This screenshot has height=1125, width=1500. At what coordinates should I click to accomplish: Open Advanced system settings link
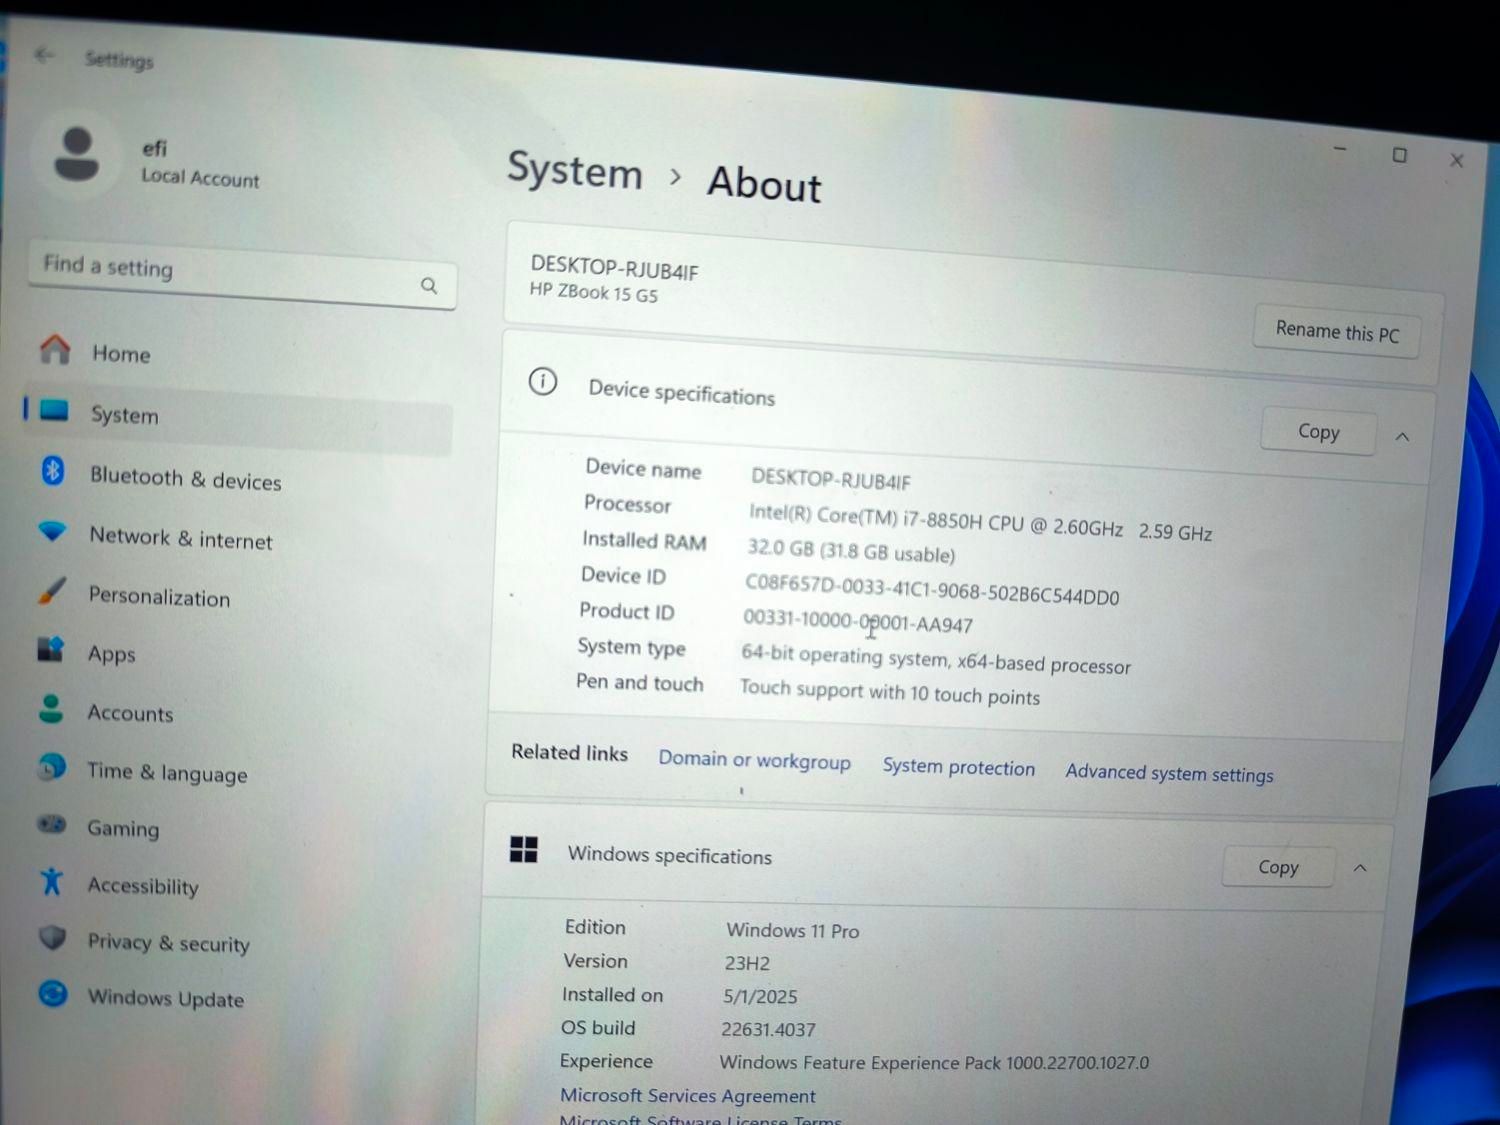[x=1169, y=773]
